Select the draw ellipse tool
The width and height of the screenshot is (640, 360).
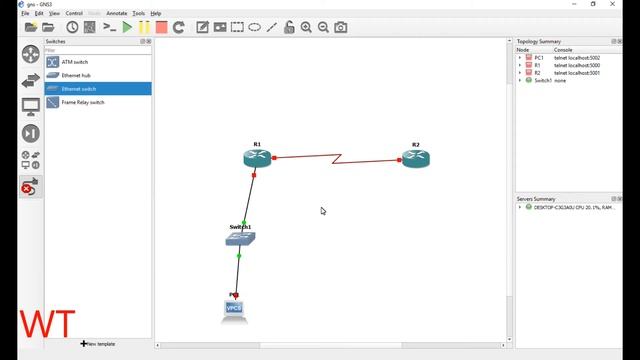255,27
